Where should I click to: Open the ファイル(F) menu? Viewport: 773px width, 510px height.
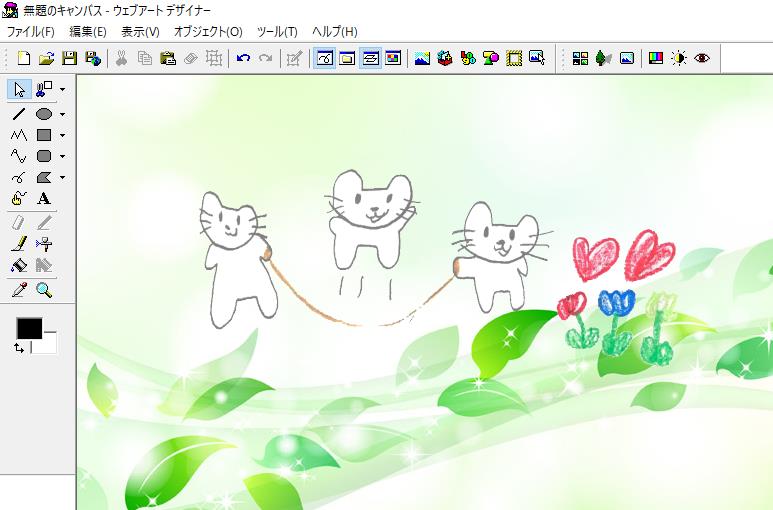(31, 32)
